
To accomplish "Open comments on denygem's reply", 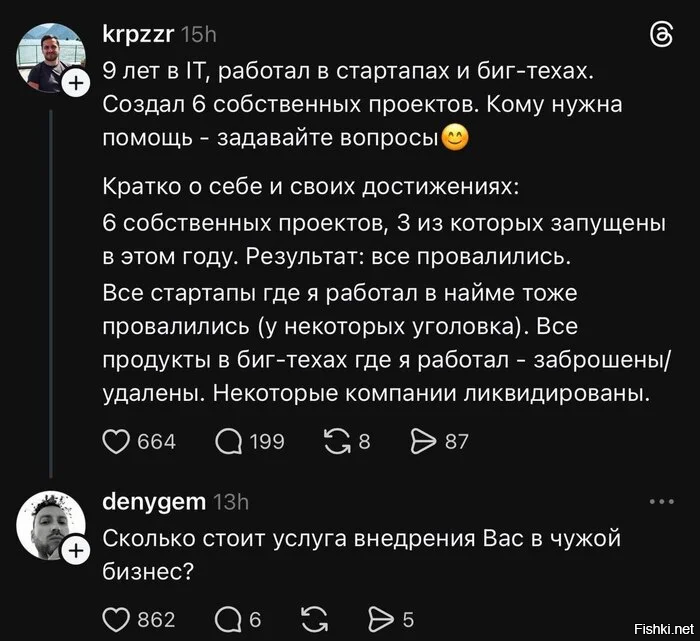I will 229,619.
